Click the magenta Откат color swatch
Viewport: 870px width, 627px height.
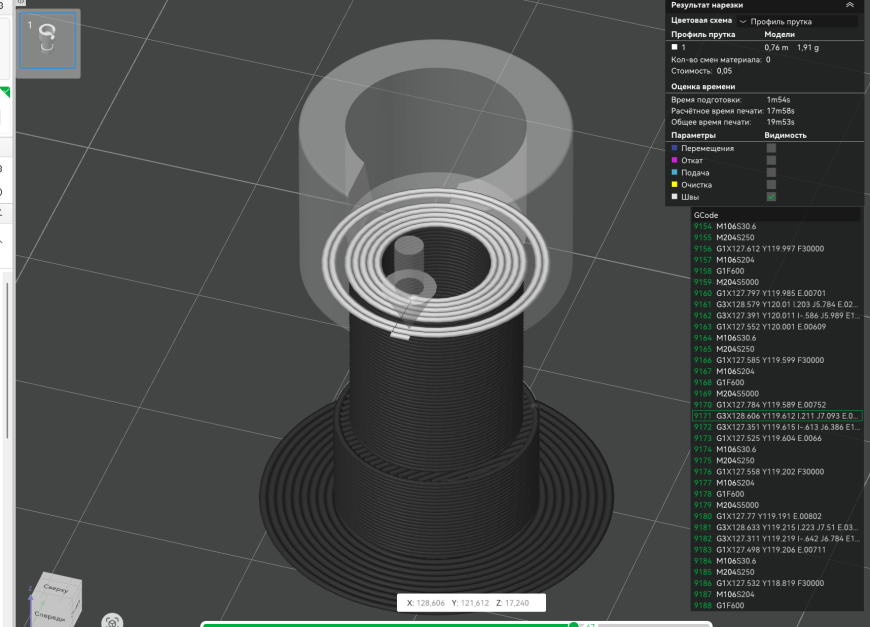pyautogui.click(x=675, y=160)
